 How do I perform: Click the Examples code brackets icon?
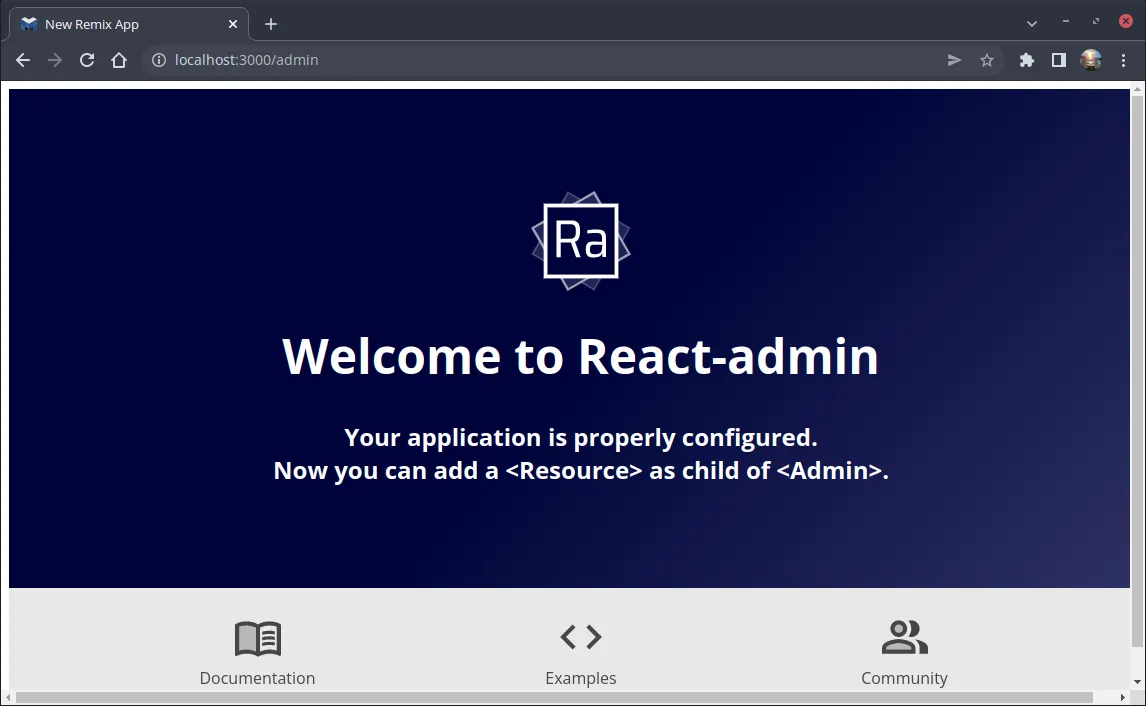click(x=580, y=637)
